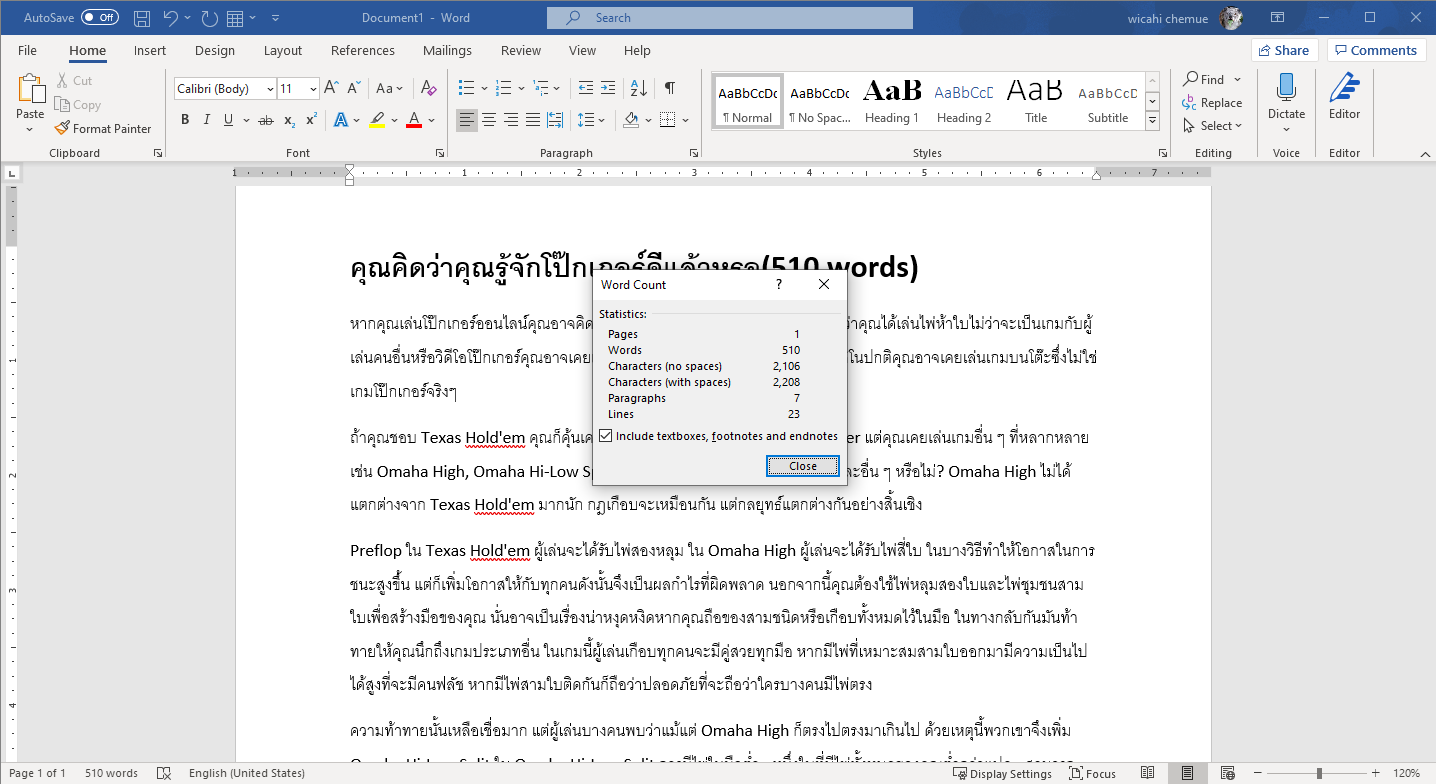This screenshot has height=784, width=1436.
Task: Click the 120% zoom level
Action: click(x=1407, y=774)
